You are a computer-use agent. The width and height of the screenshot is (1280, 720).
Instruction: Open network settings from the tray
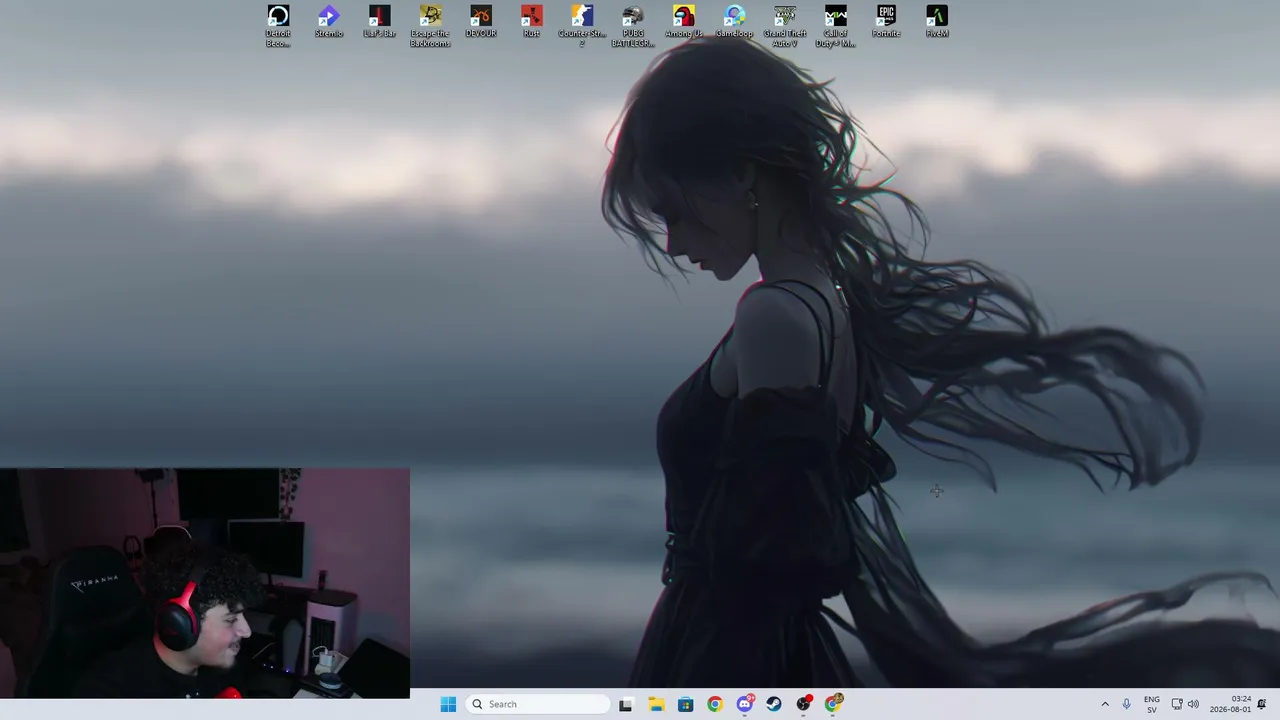click(1177, 704)
